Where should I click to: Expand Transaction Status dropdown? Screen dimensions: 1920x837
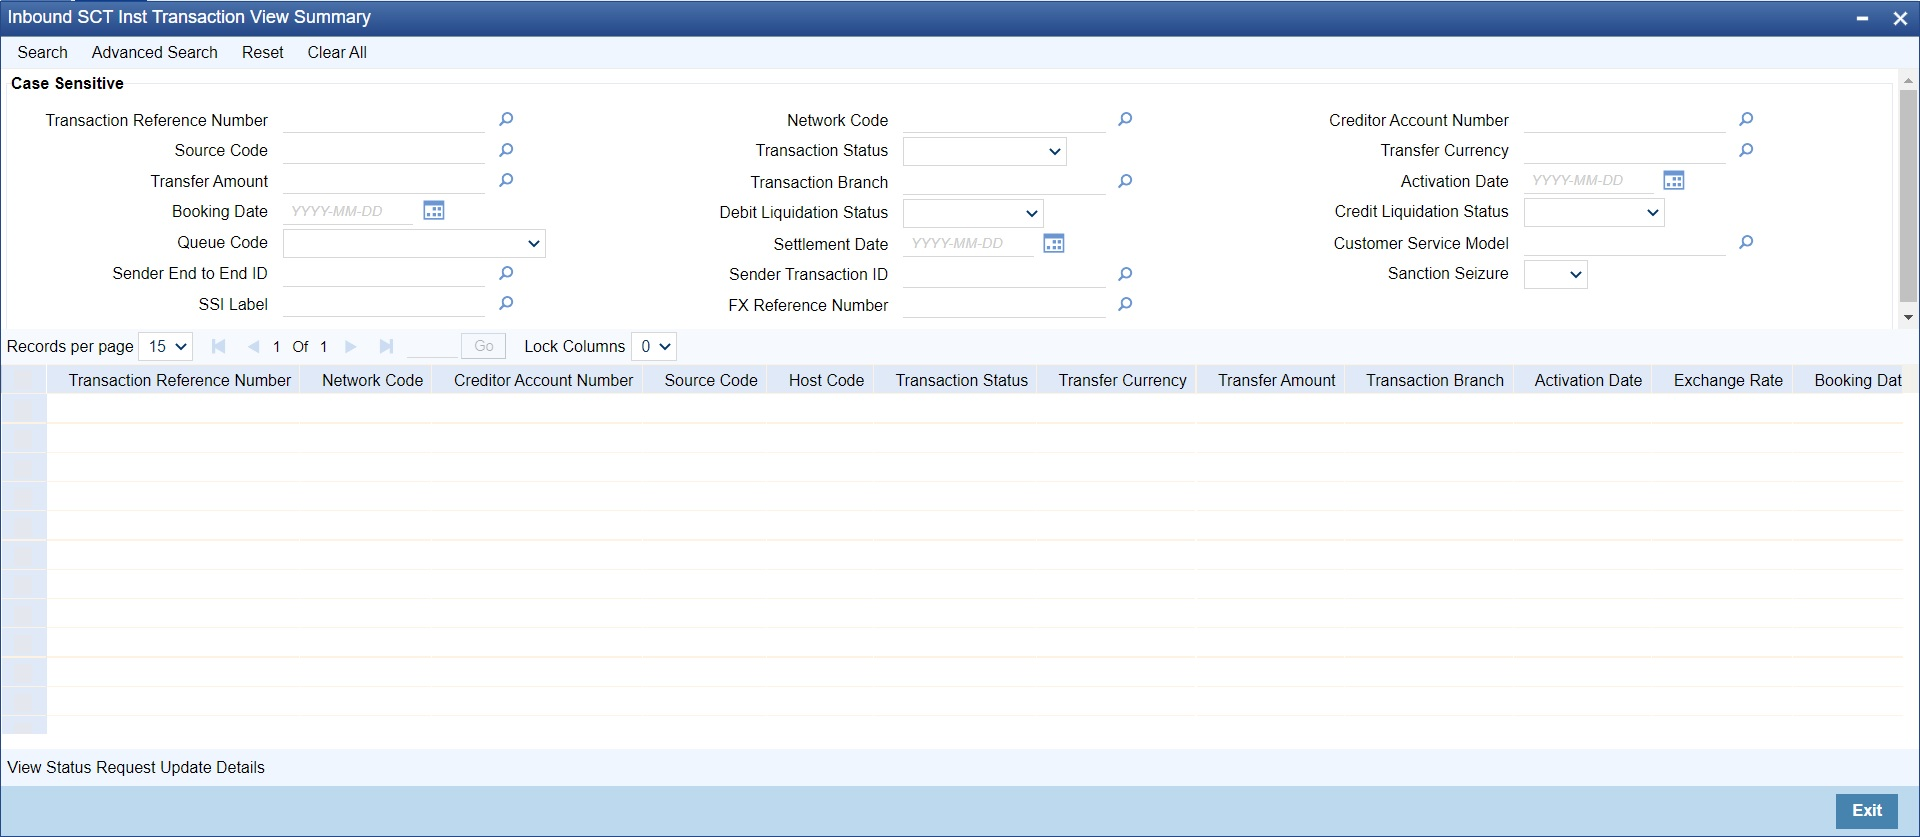coord(985,151)
